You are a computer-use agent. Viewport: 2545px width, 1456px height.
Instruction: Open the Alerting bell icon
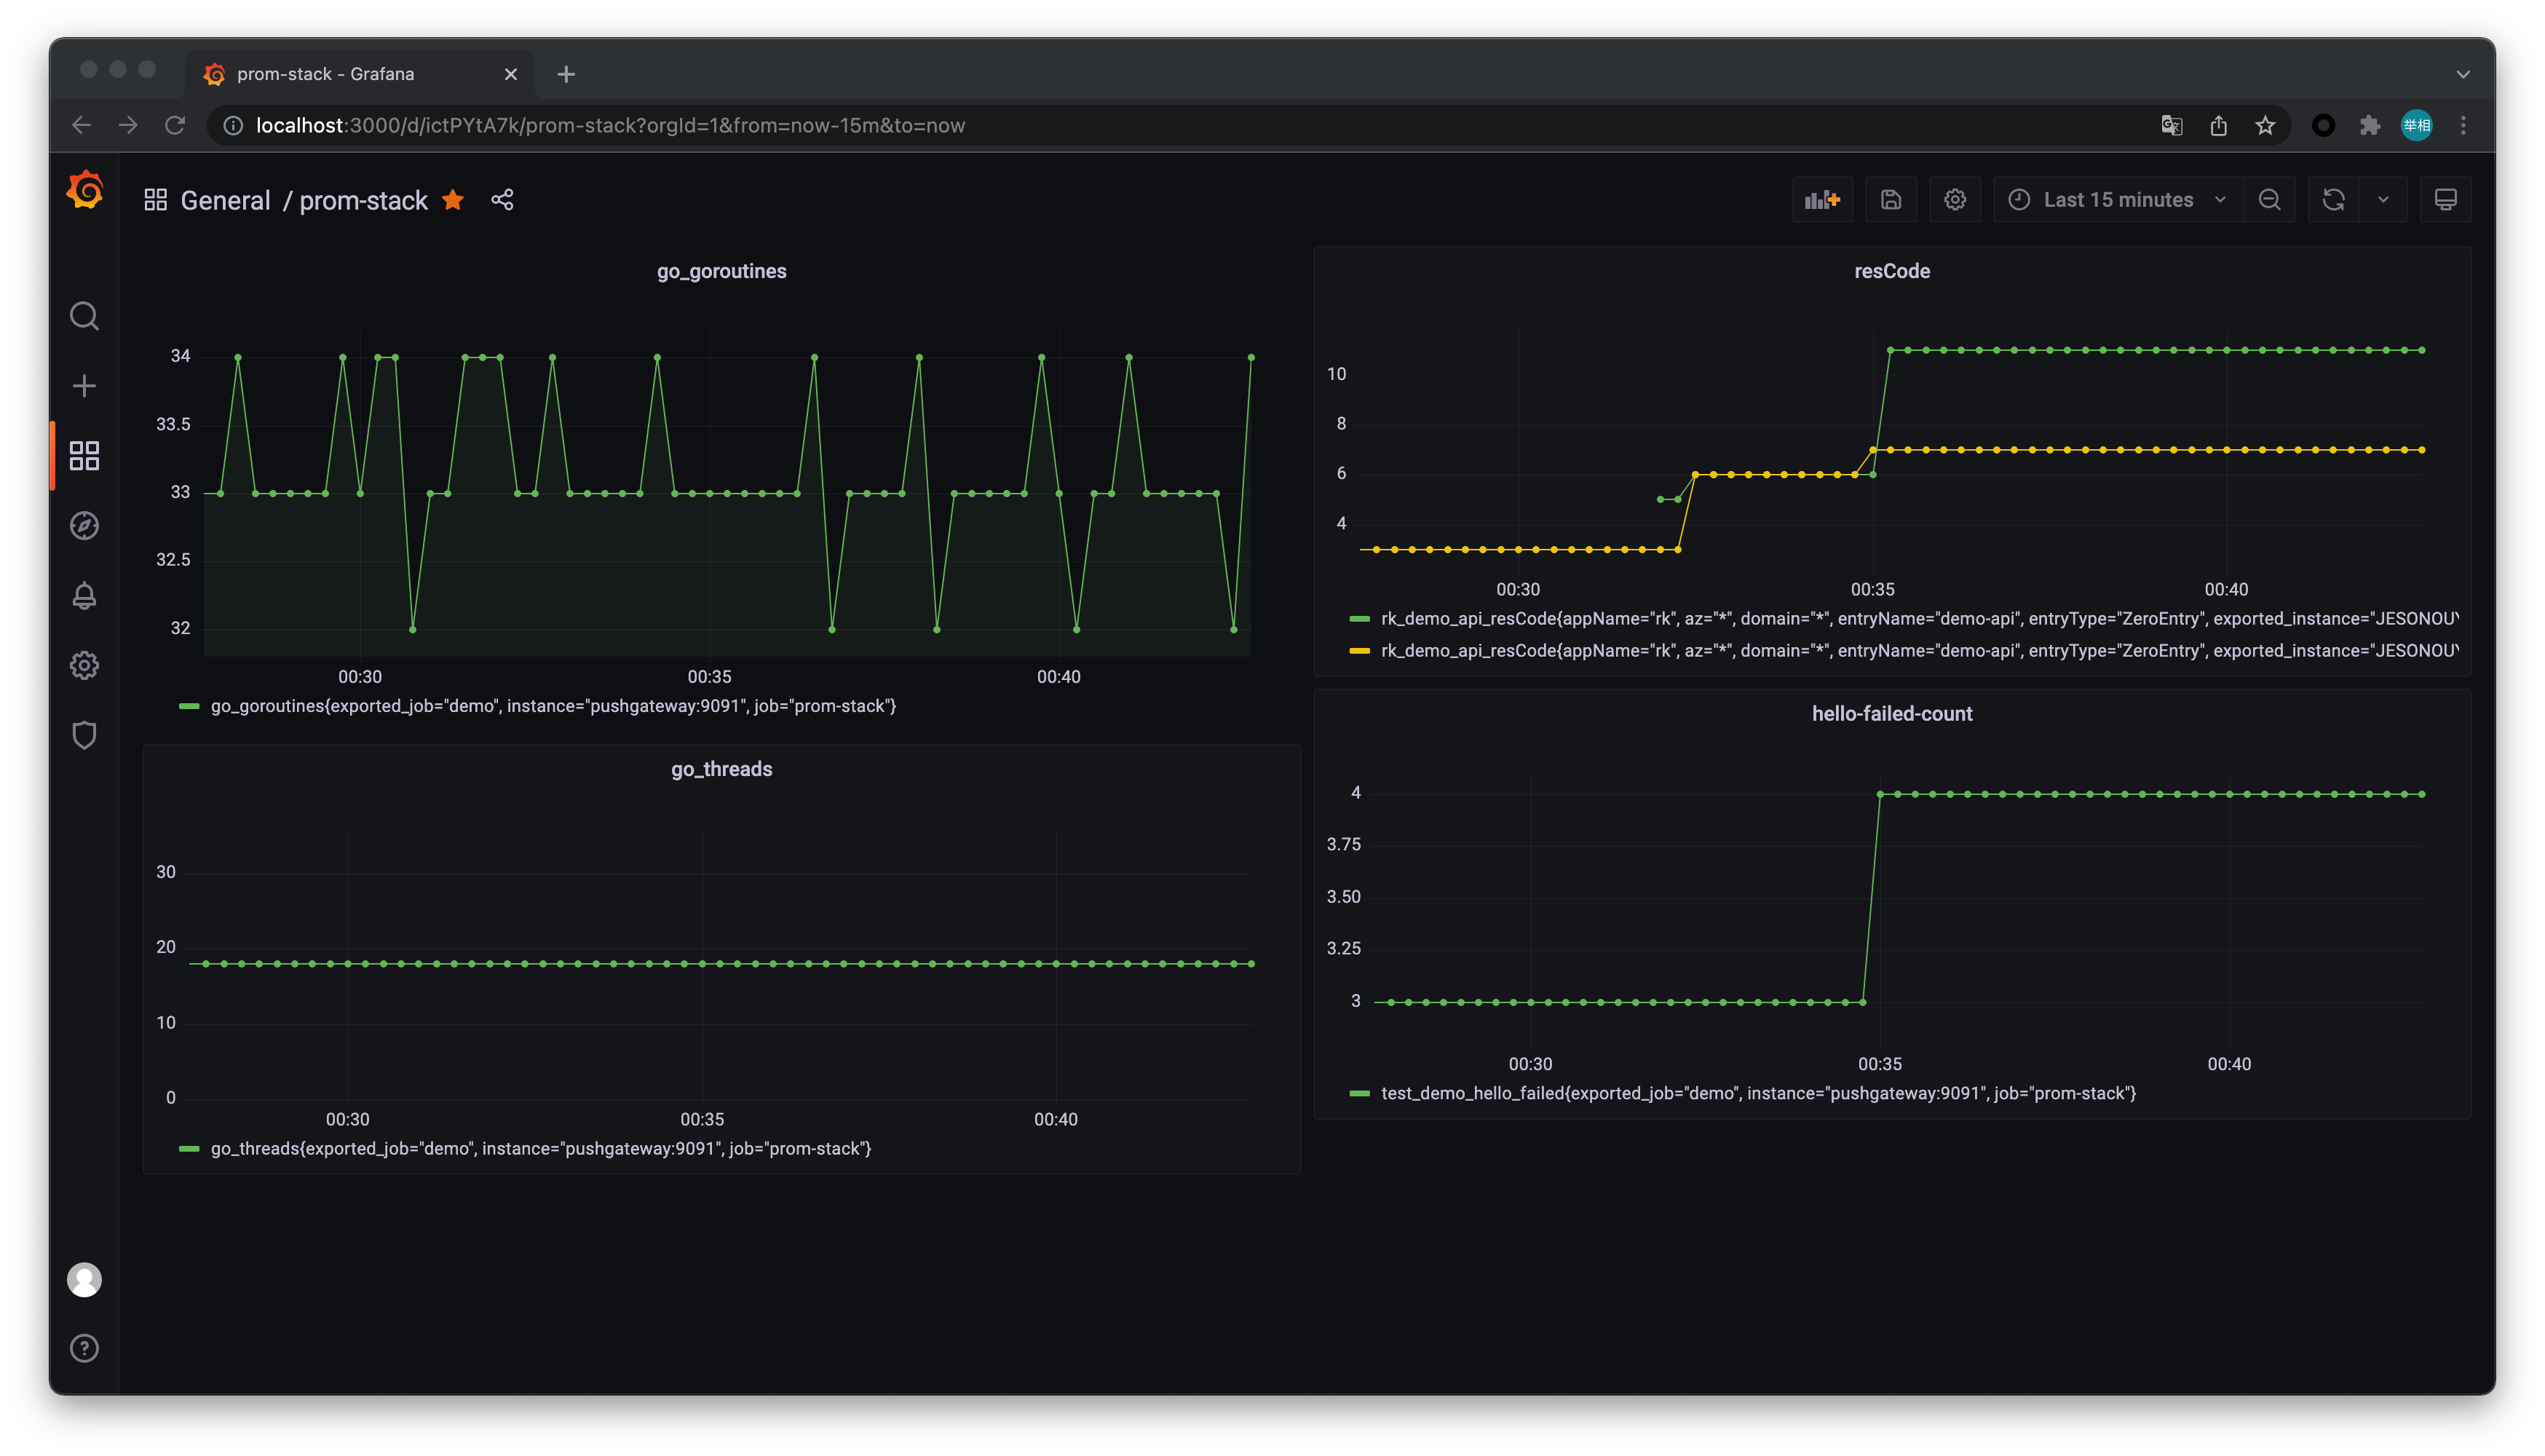point(84,596)
